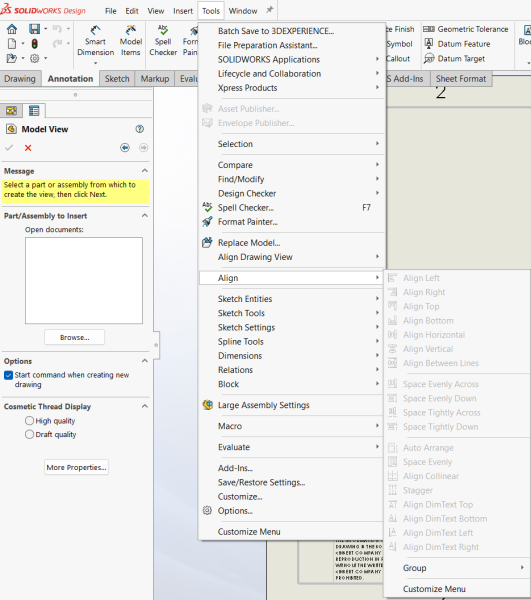
Task: Expand Sketch Entities submenu
Action: pos(292,299)
